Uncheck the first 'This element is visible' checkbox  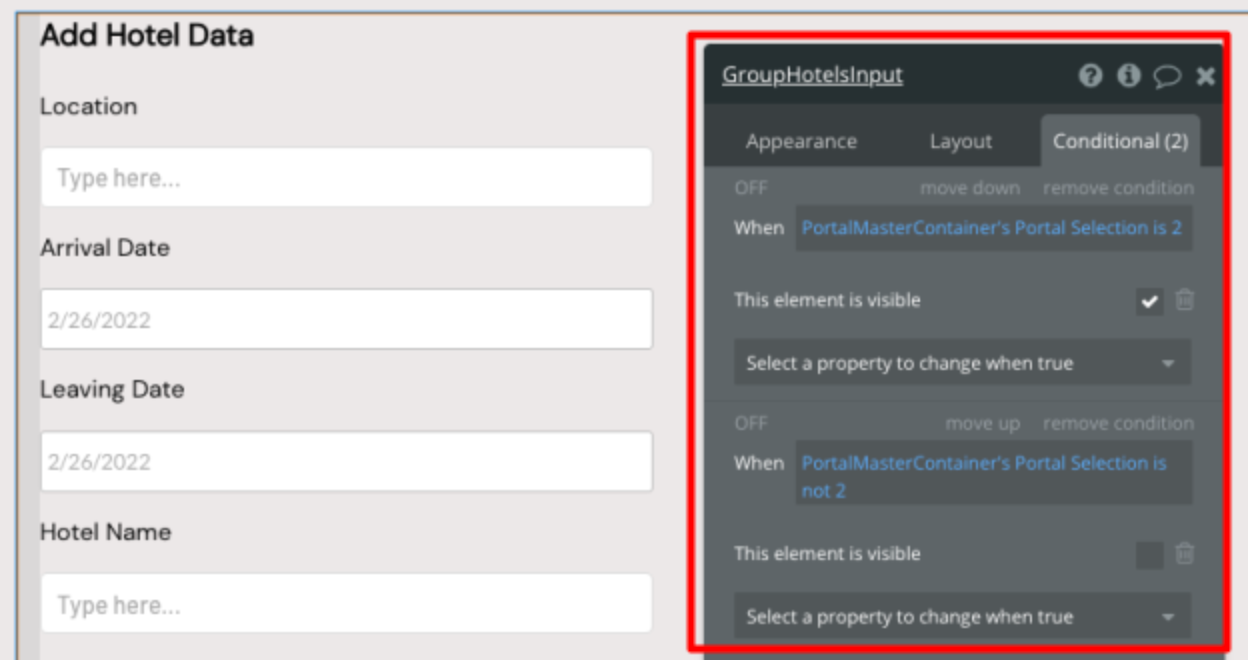click(x=1150, y=301)
